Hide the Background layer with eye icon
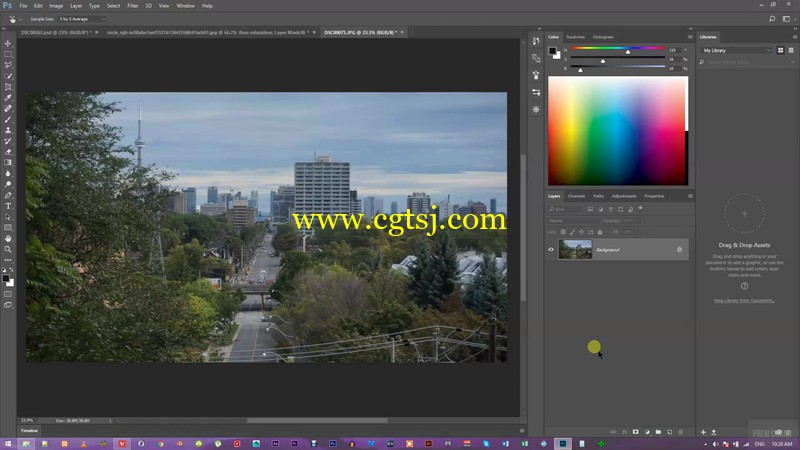Screen dimensions: 800x450 click(x=551, y=249)
